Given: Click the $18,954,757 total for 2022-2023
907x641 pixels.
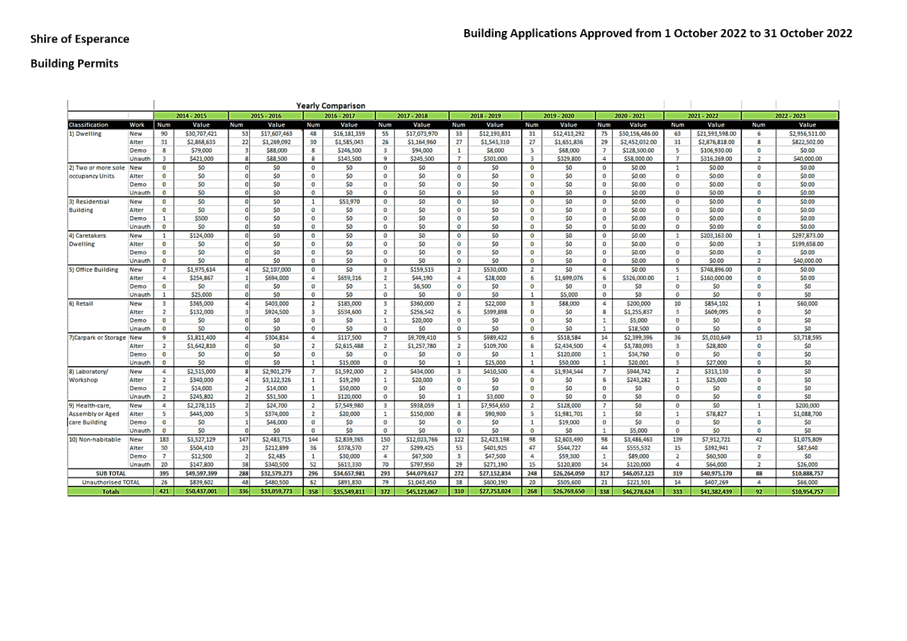Looking at the screenshot, I should (804, 492).
